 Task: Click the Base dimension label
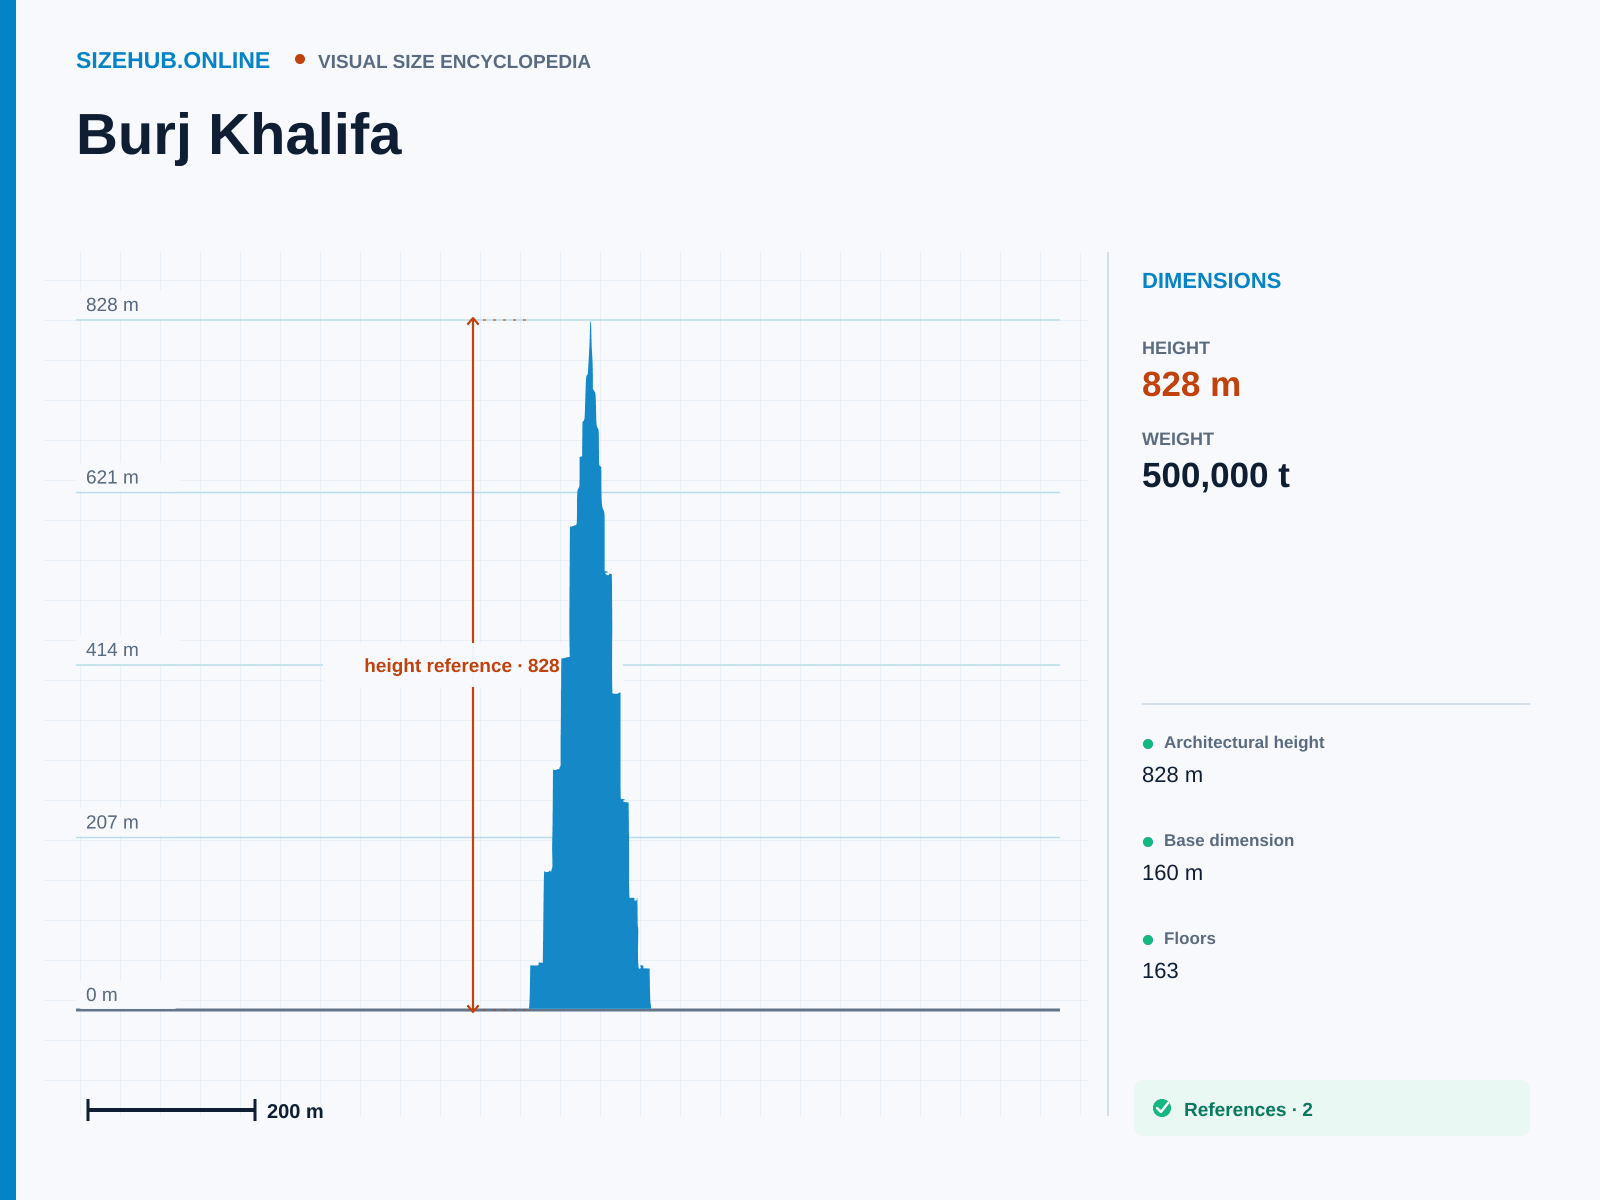(x=1229, y=841)
